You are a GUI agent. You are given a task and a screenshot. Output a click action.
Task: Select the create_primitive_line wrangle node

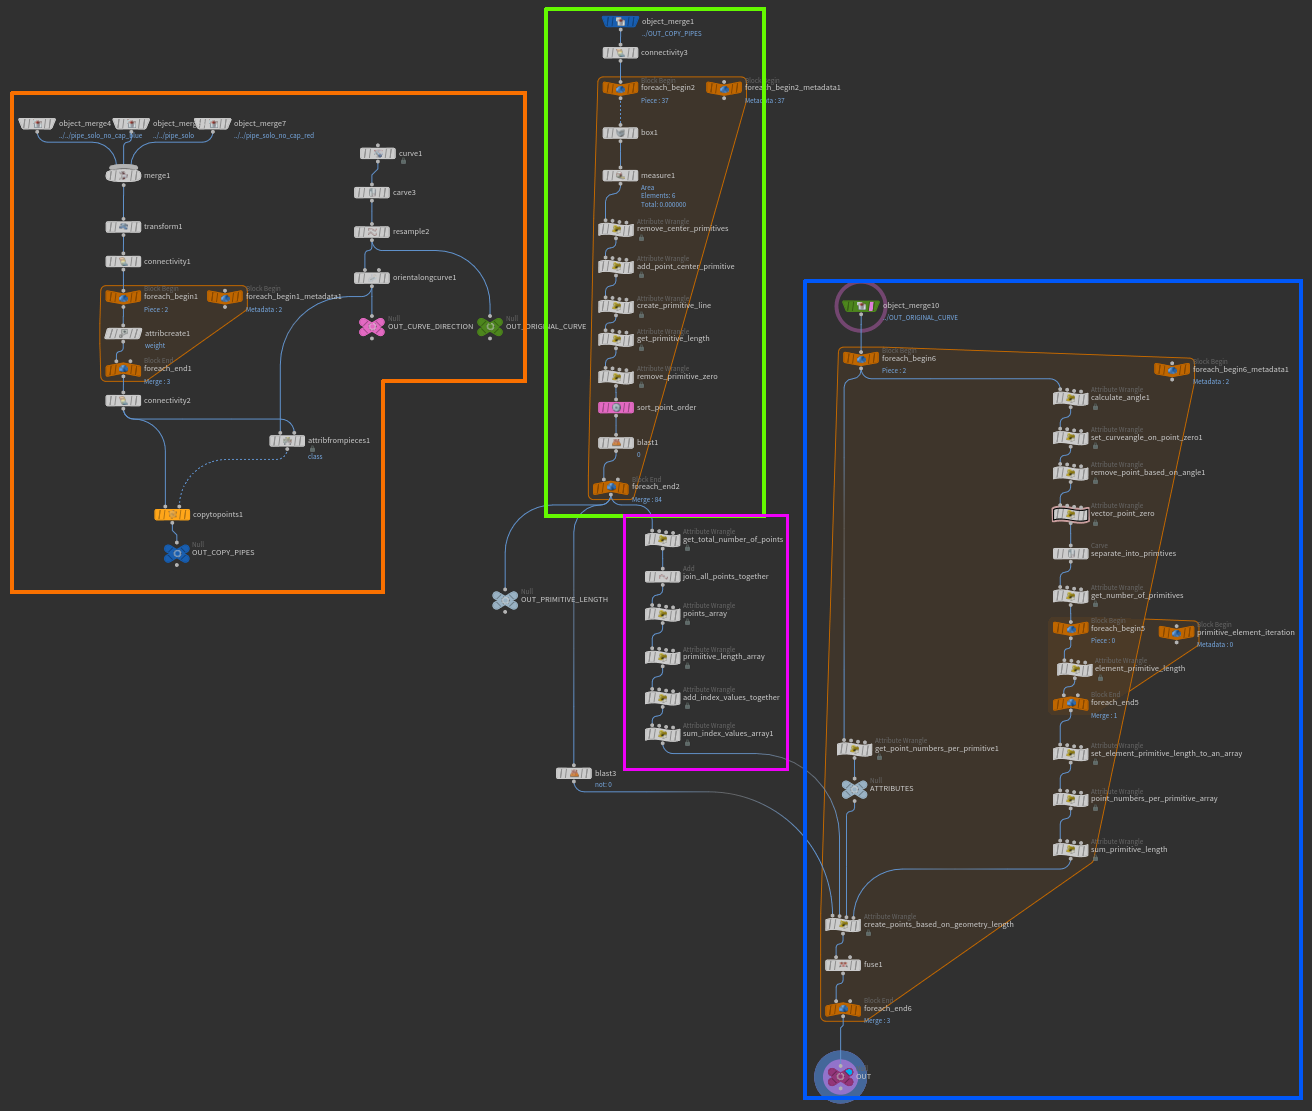pos(616,306)
